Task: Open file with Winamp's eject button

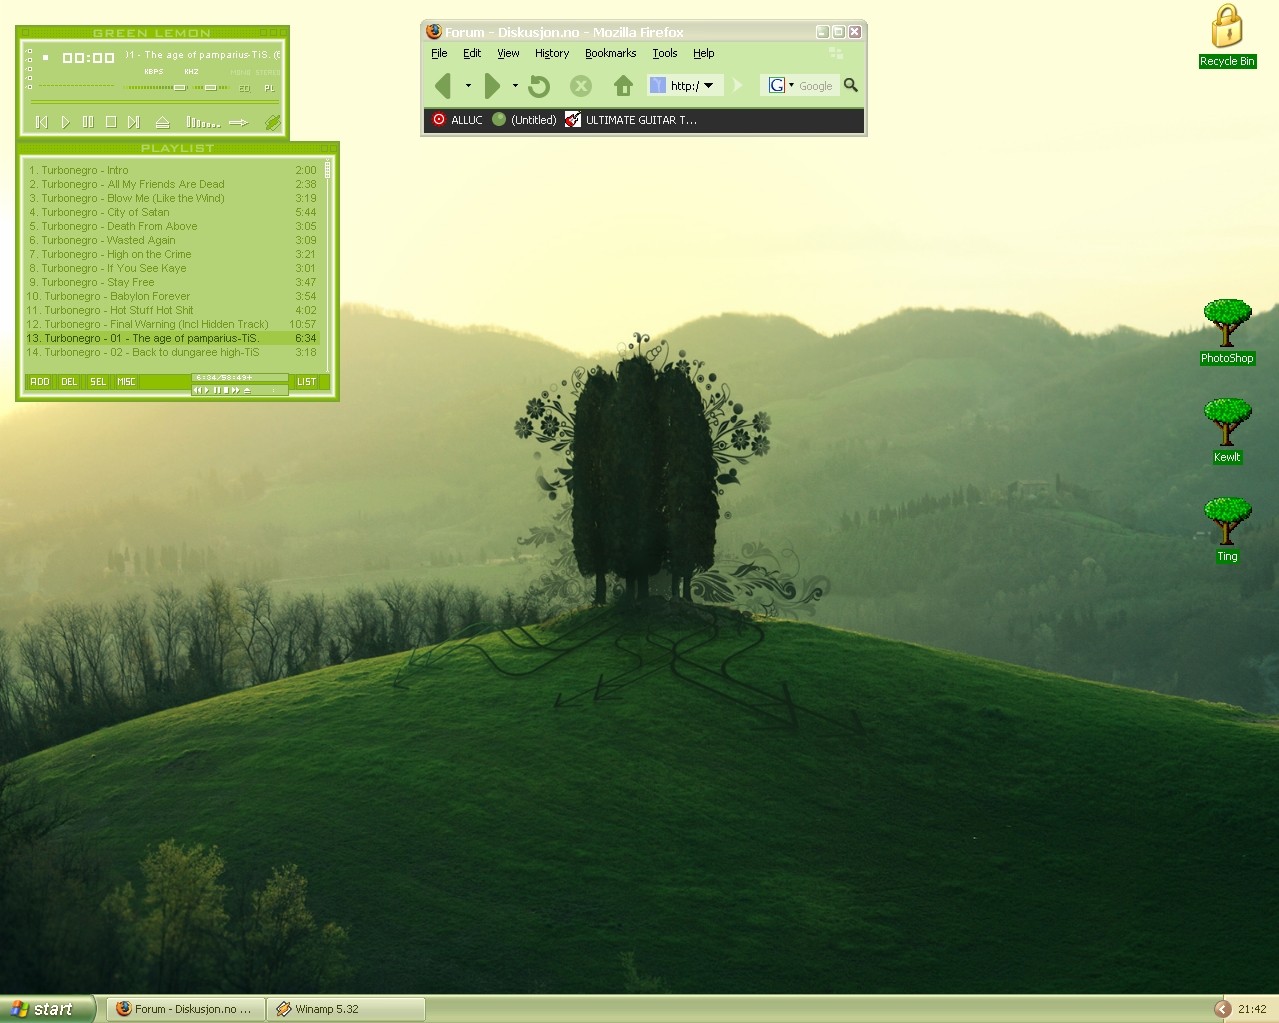Action: coord(162,122)
